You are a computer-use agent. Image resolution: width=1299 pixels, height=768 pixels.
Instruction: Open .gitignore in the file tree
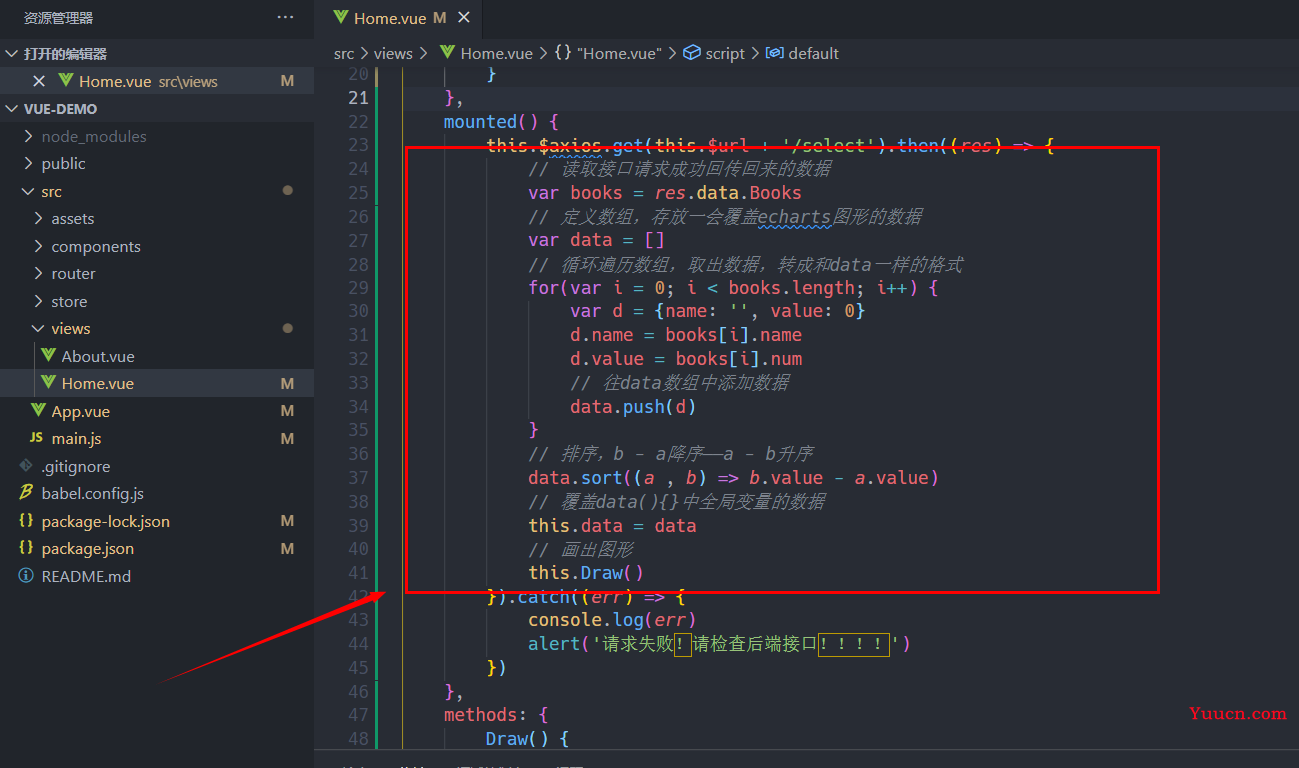coord(76,466)
